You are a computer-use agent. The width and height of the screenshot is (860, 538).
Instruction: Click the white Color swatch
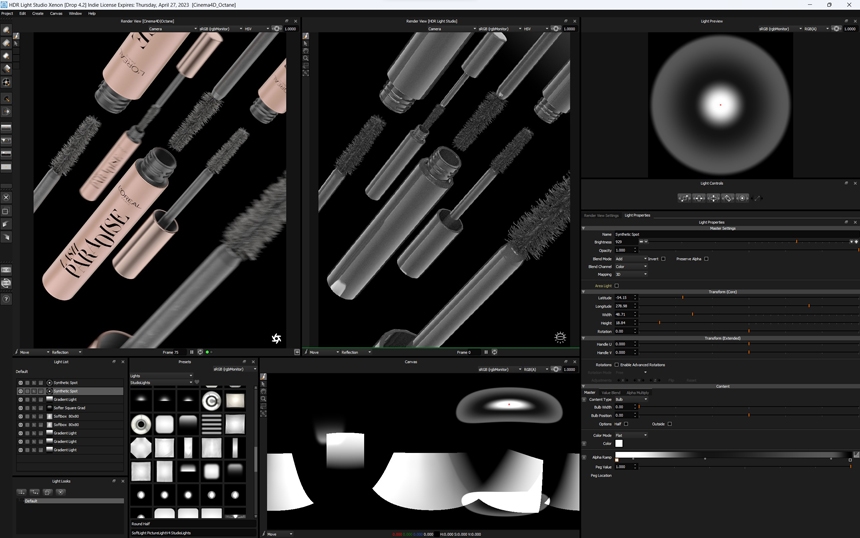tap(619, 443)
